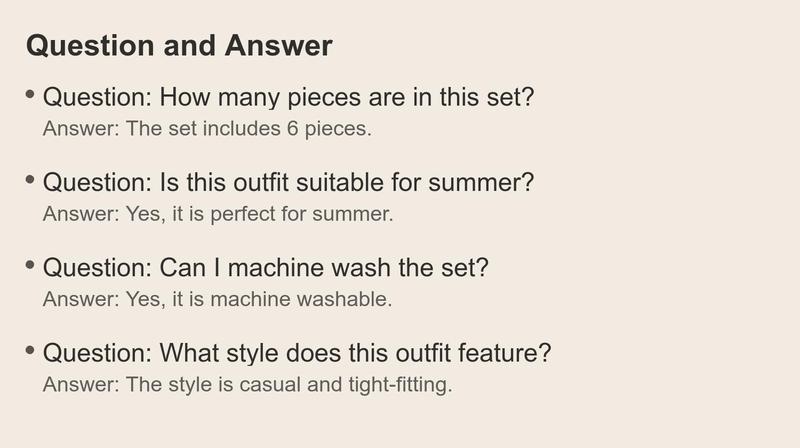800x448 pixels.
Task: Click the bullet before the machine wash question
Action: click(30, 265)
